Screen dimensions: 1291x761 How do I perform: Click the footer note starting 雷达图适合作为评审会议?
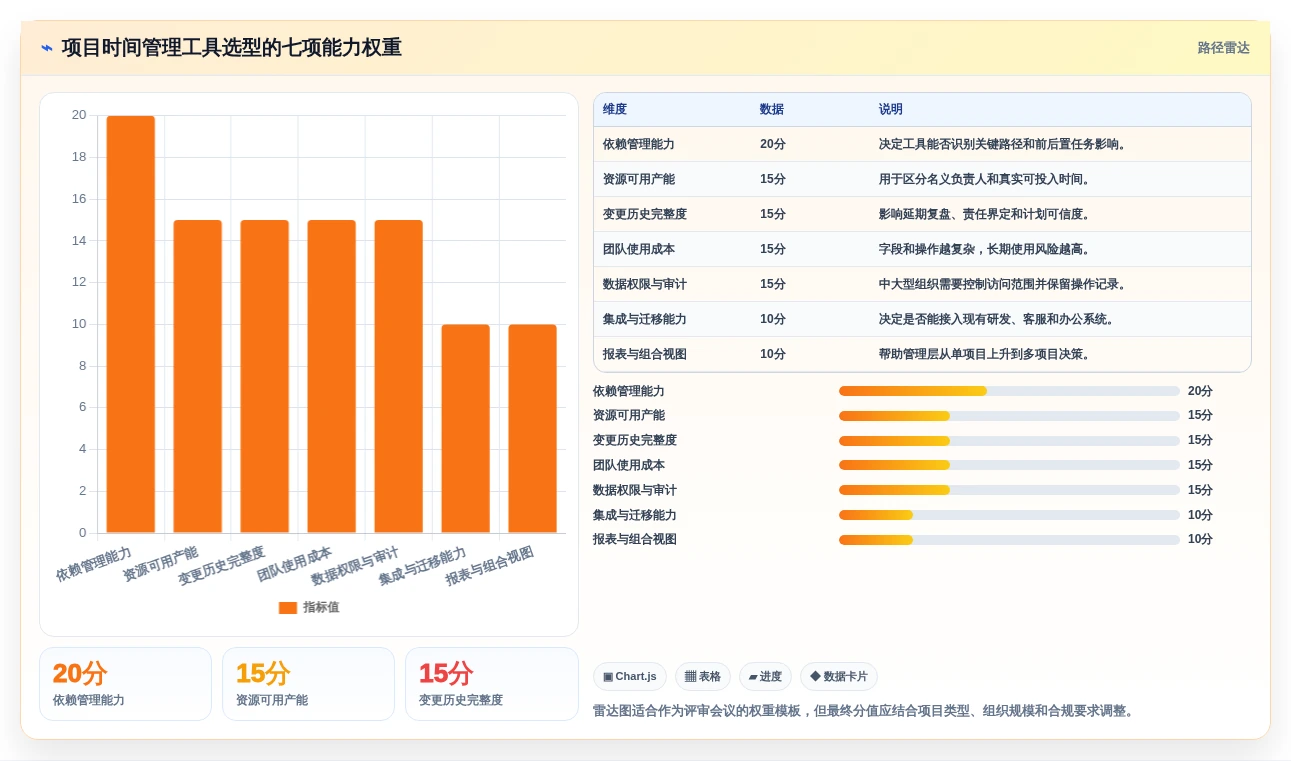coord(864,711)
